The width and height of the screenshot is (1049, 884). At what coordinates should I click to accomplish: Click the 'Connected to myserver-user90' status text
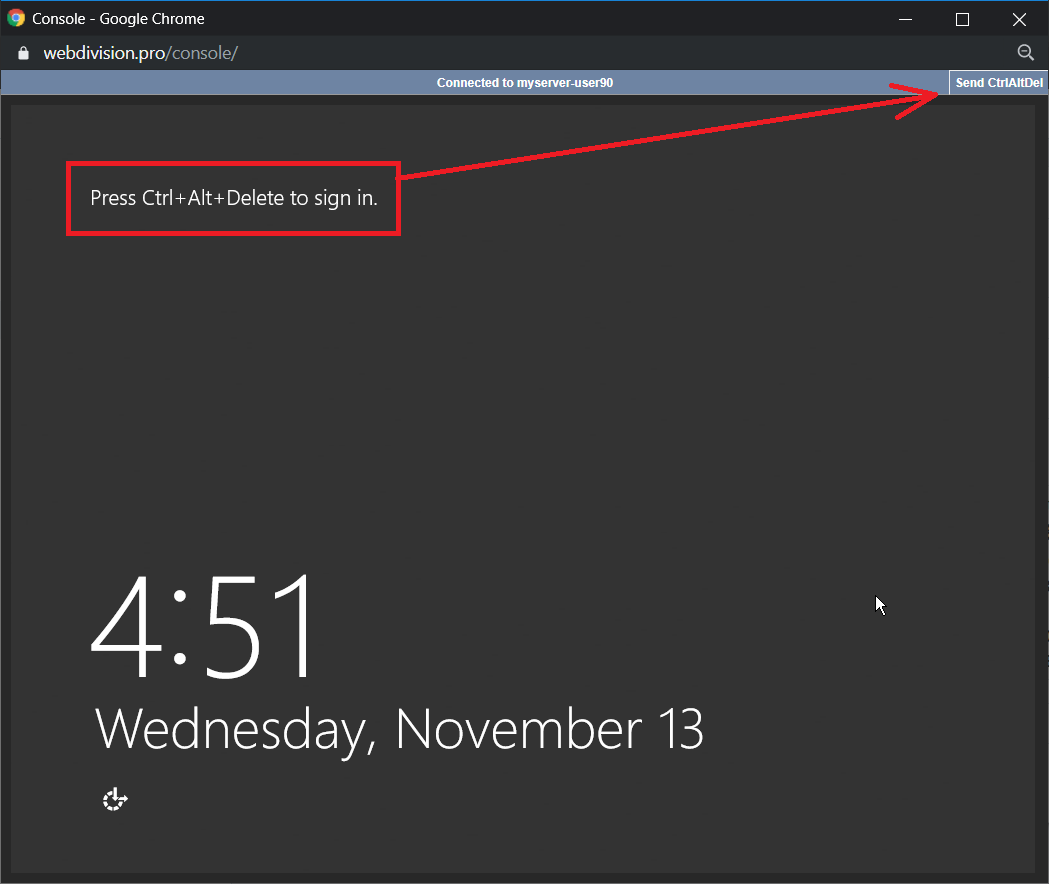coord(524,83)
